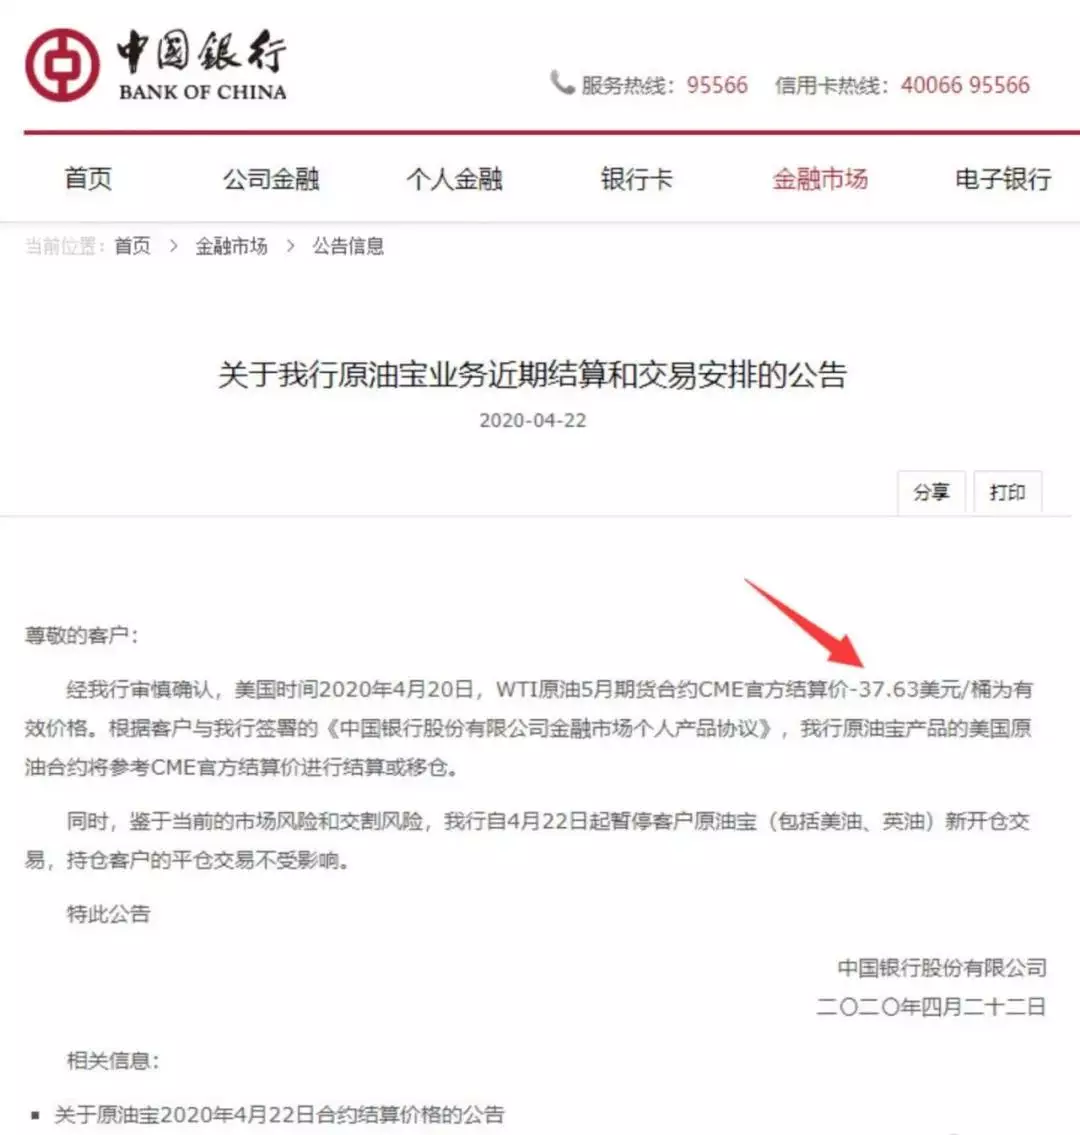Screen dimensions: 1080x1135
Task: Click the 金融市场 breadcrumb link
Action: coord(231,246)
